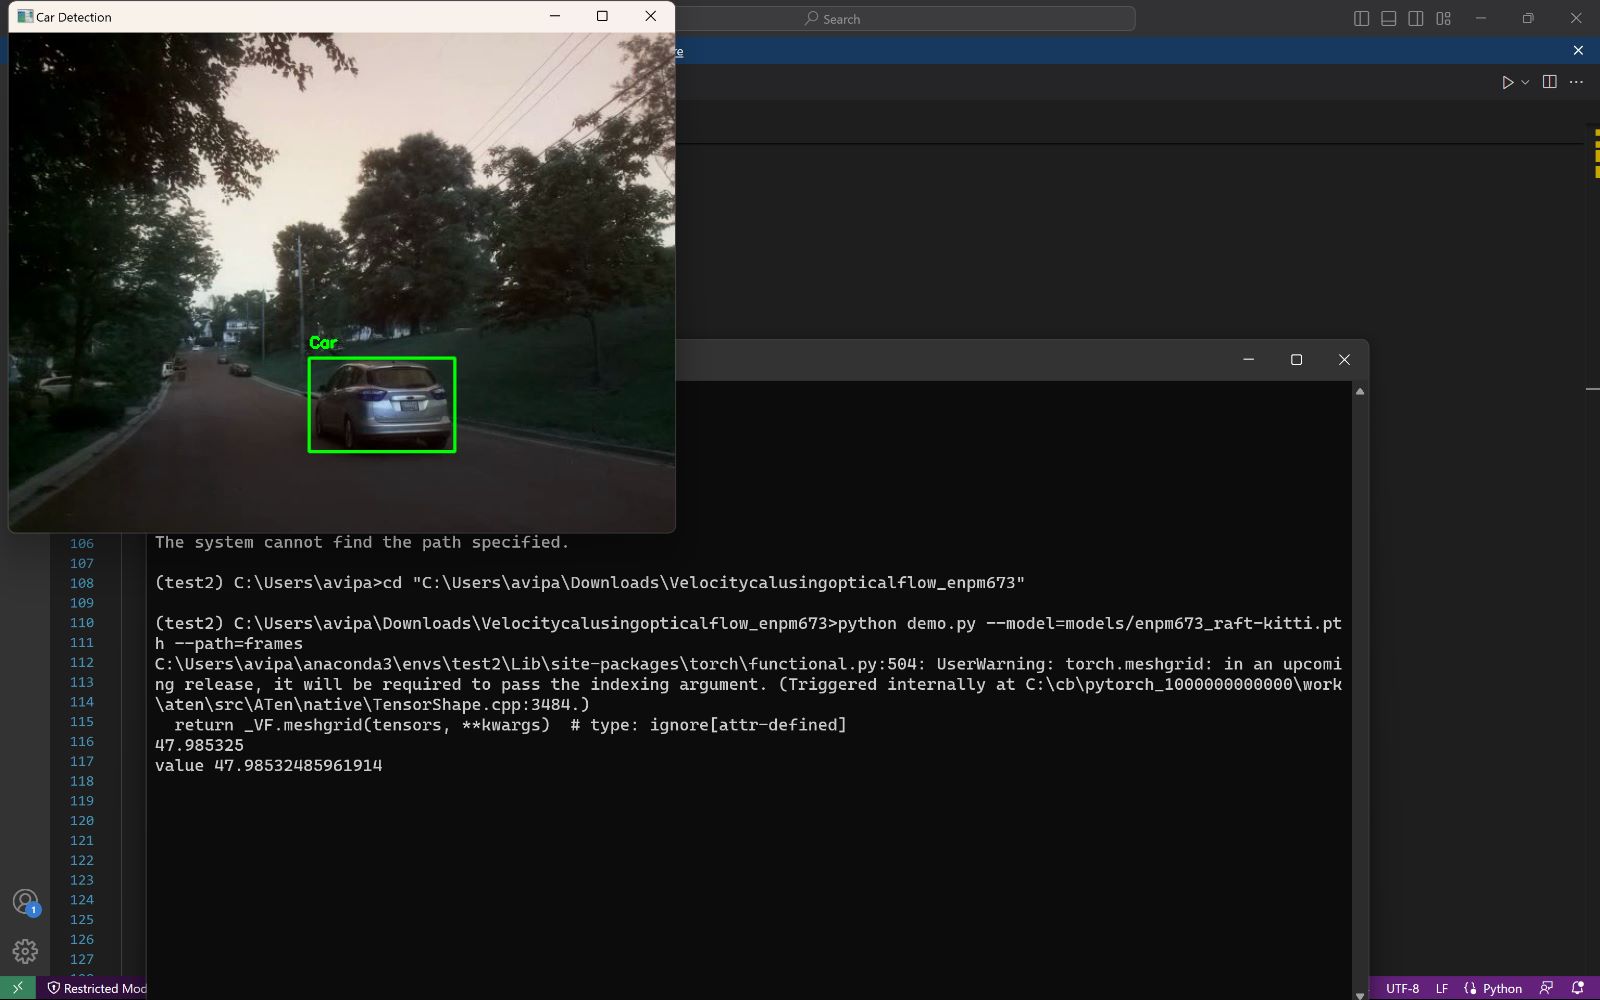Open the Accounts icon in the Activity Bar
The height and width of the screenshot is (1000, 1600).
click(25, 901)
